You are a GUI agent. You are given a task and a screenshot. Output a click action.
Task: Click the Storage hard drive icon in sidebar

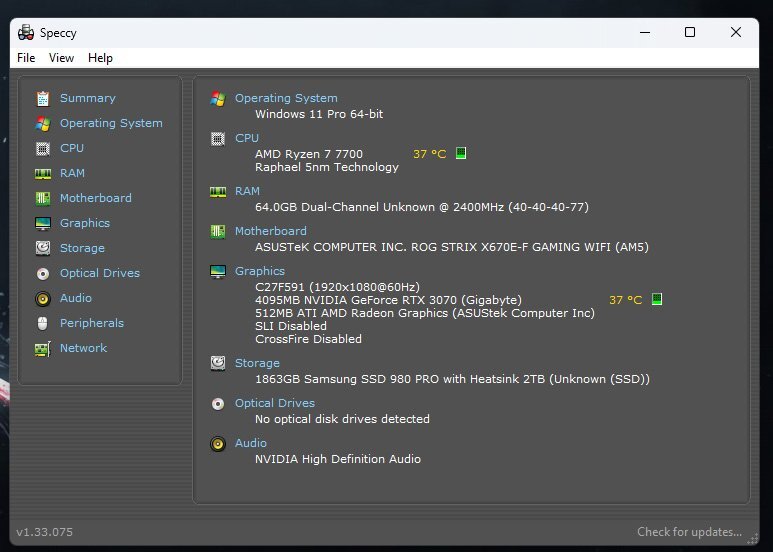tap(43, 248)
